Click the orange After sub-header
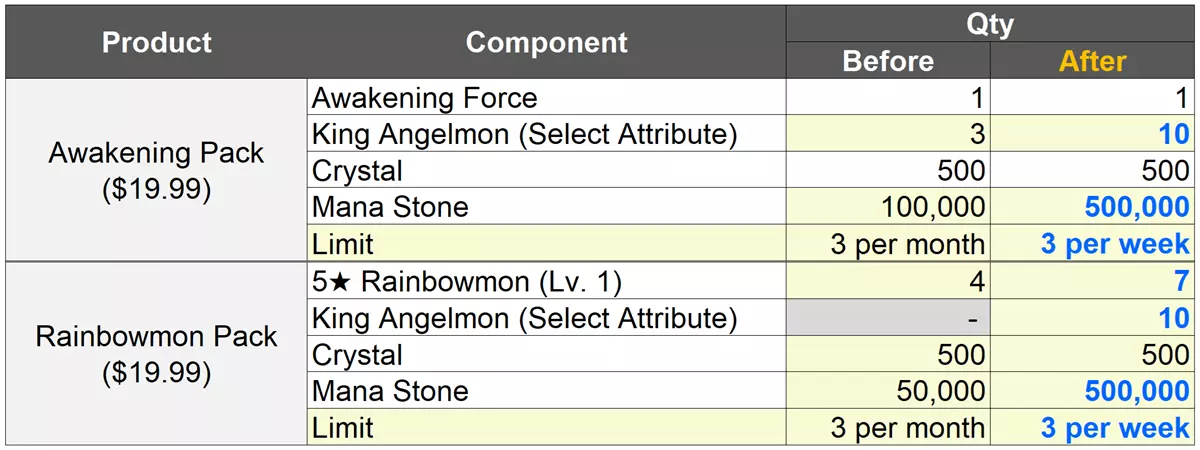This screenshot has height=450, width=1200. tap(1093, 62)
